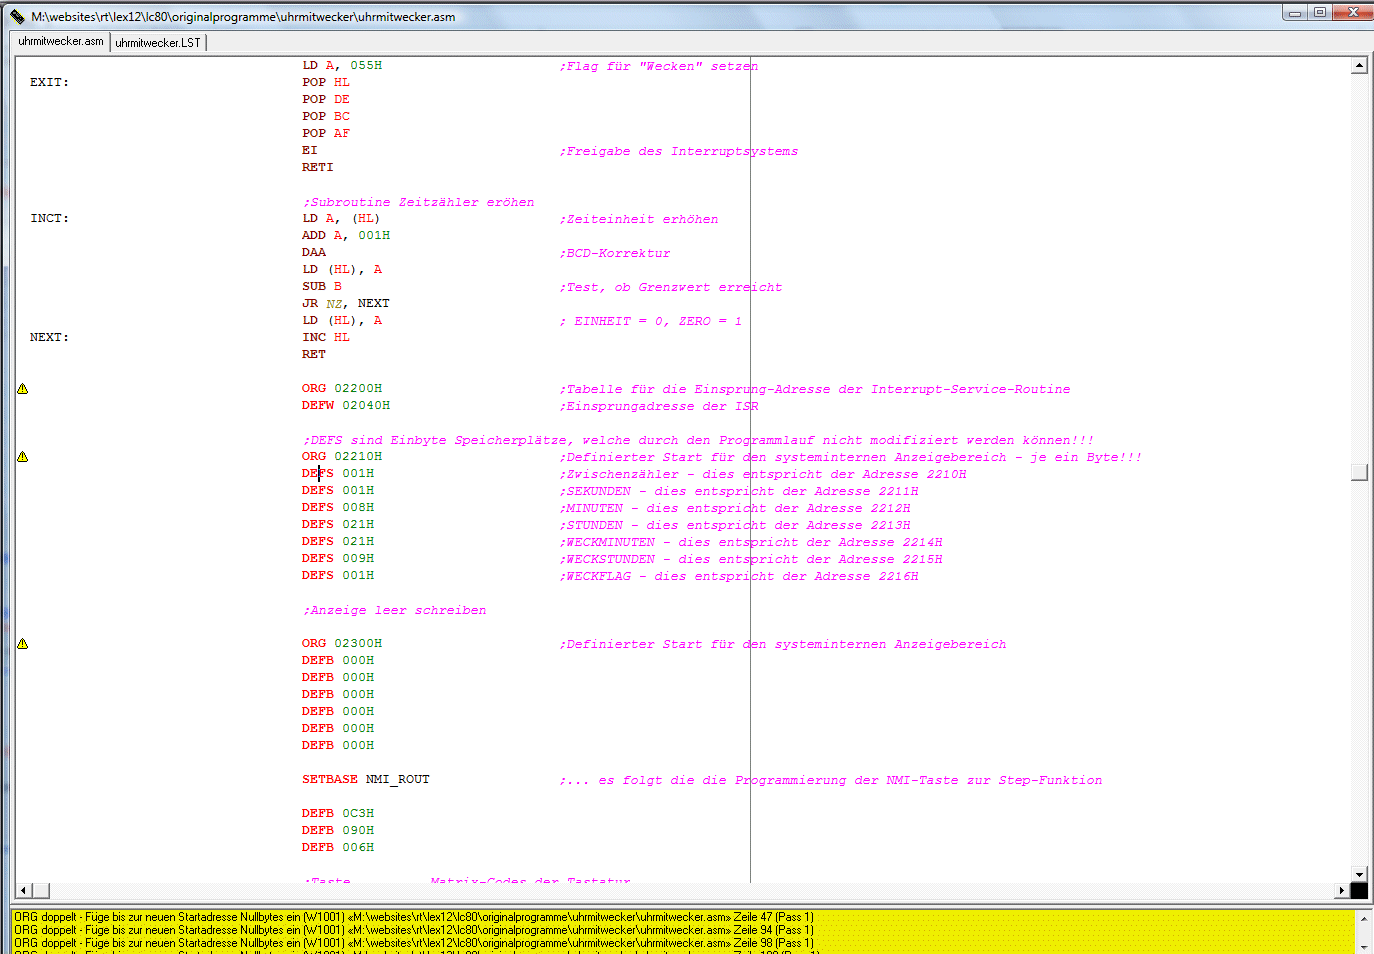The height and width of the screenshot is (954, 1374).
Task: Select the Zeile 94 warning message
Action: click(x=414, y=930)
